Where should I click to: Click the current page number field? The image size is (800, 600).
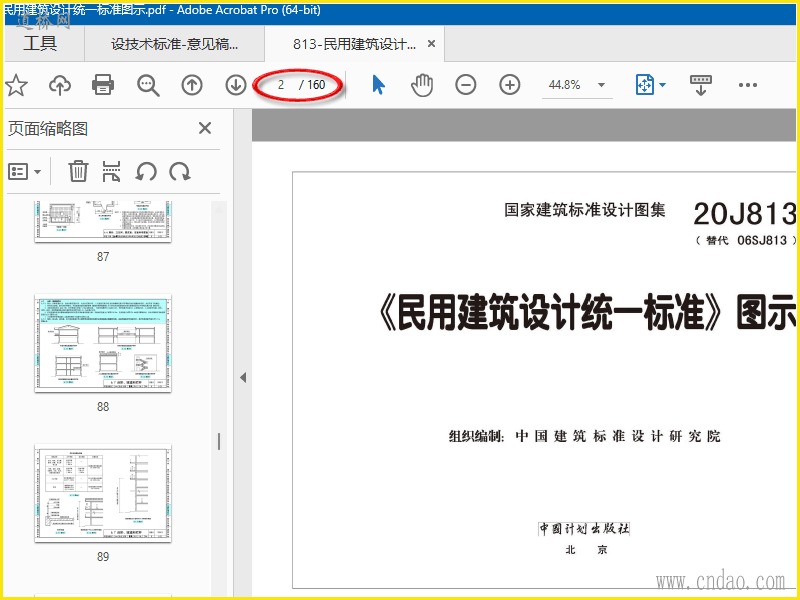click(x=281, y=85)
